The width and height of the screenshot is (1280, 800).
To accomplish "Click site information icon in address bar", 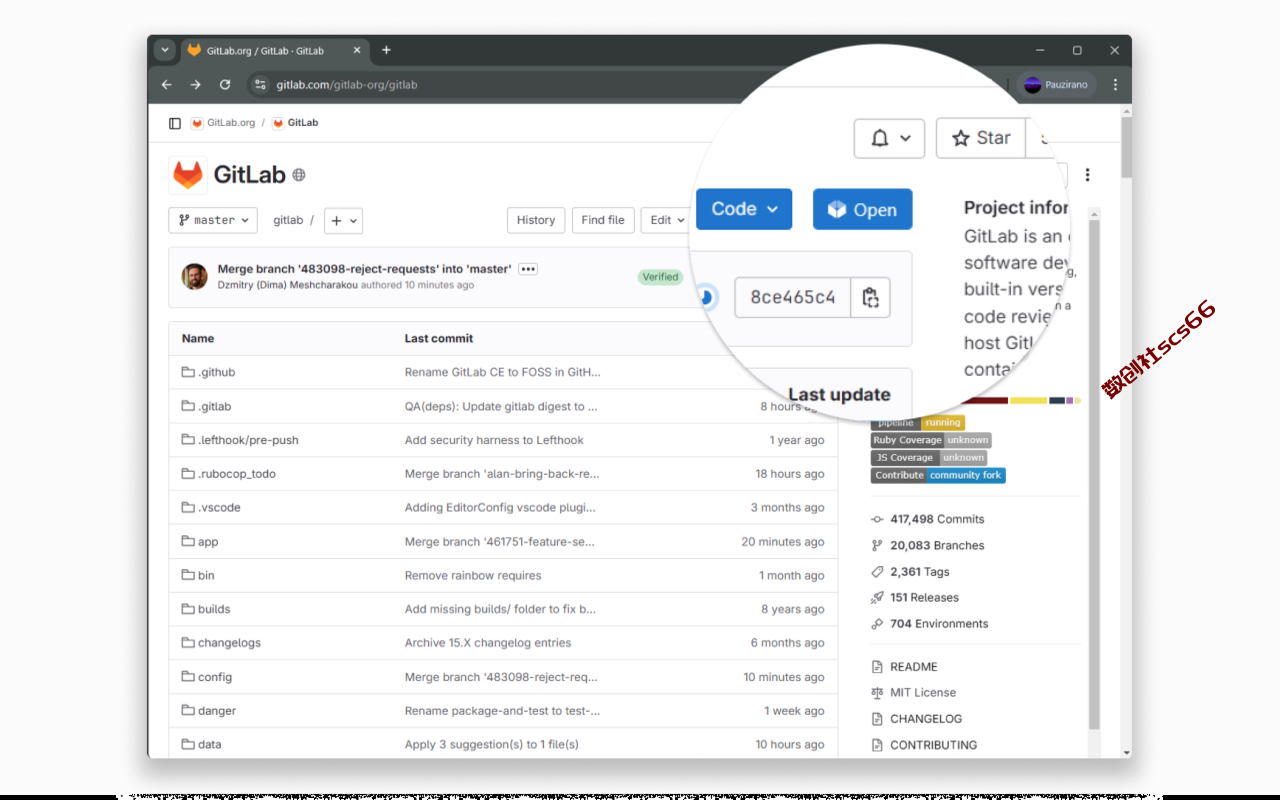I will pyautogui.click(x=260, y=85).
